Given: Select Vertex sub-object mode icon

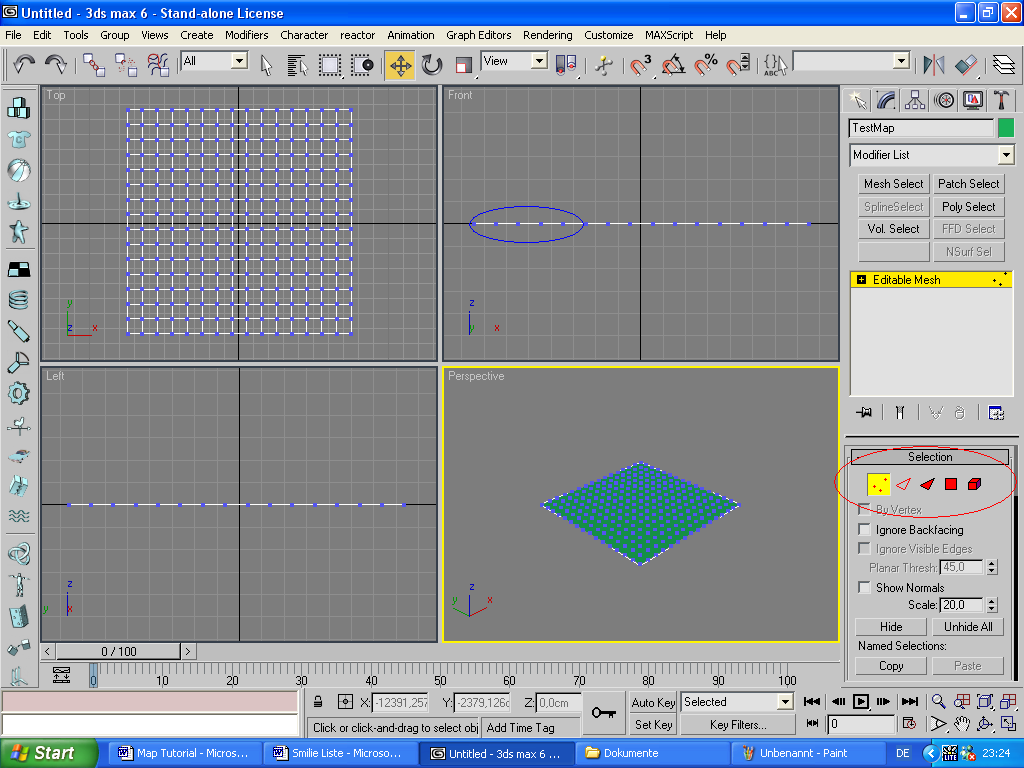Looking at the screenshot, I should pos(879,484).
